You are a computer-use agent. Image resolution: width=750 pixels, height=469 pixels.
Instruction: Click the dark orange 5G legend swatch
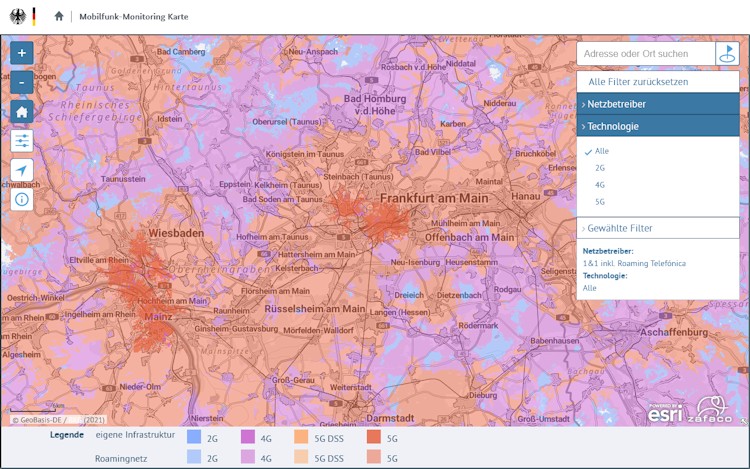point(374,437)
